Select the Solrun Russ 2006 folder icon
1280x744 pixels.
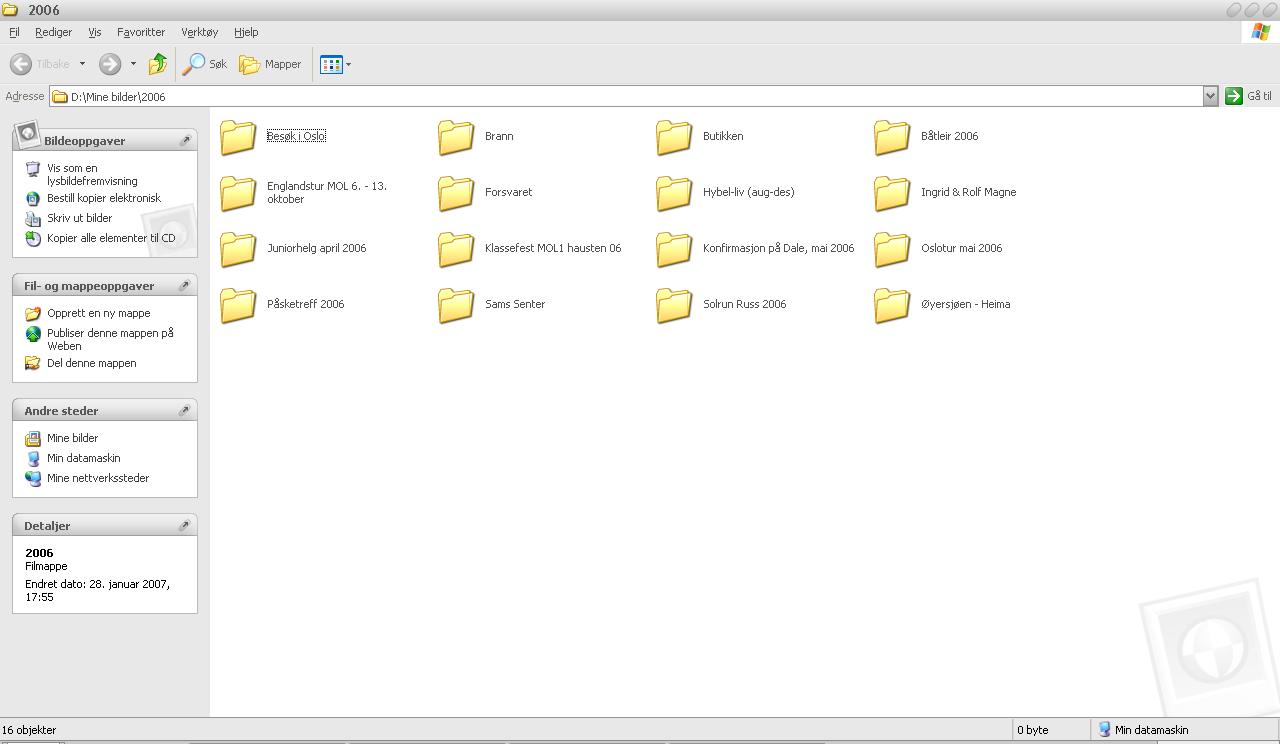tap(674, 305)
